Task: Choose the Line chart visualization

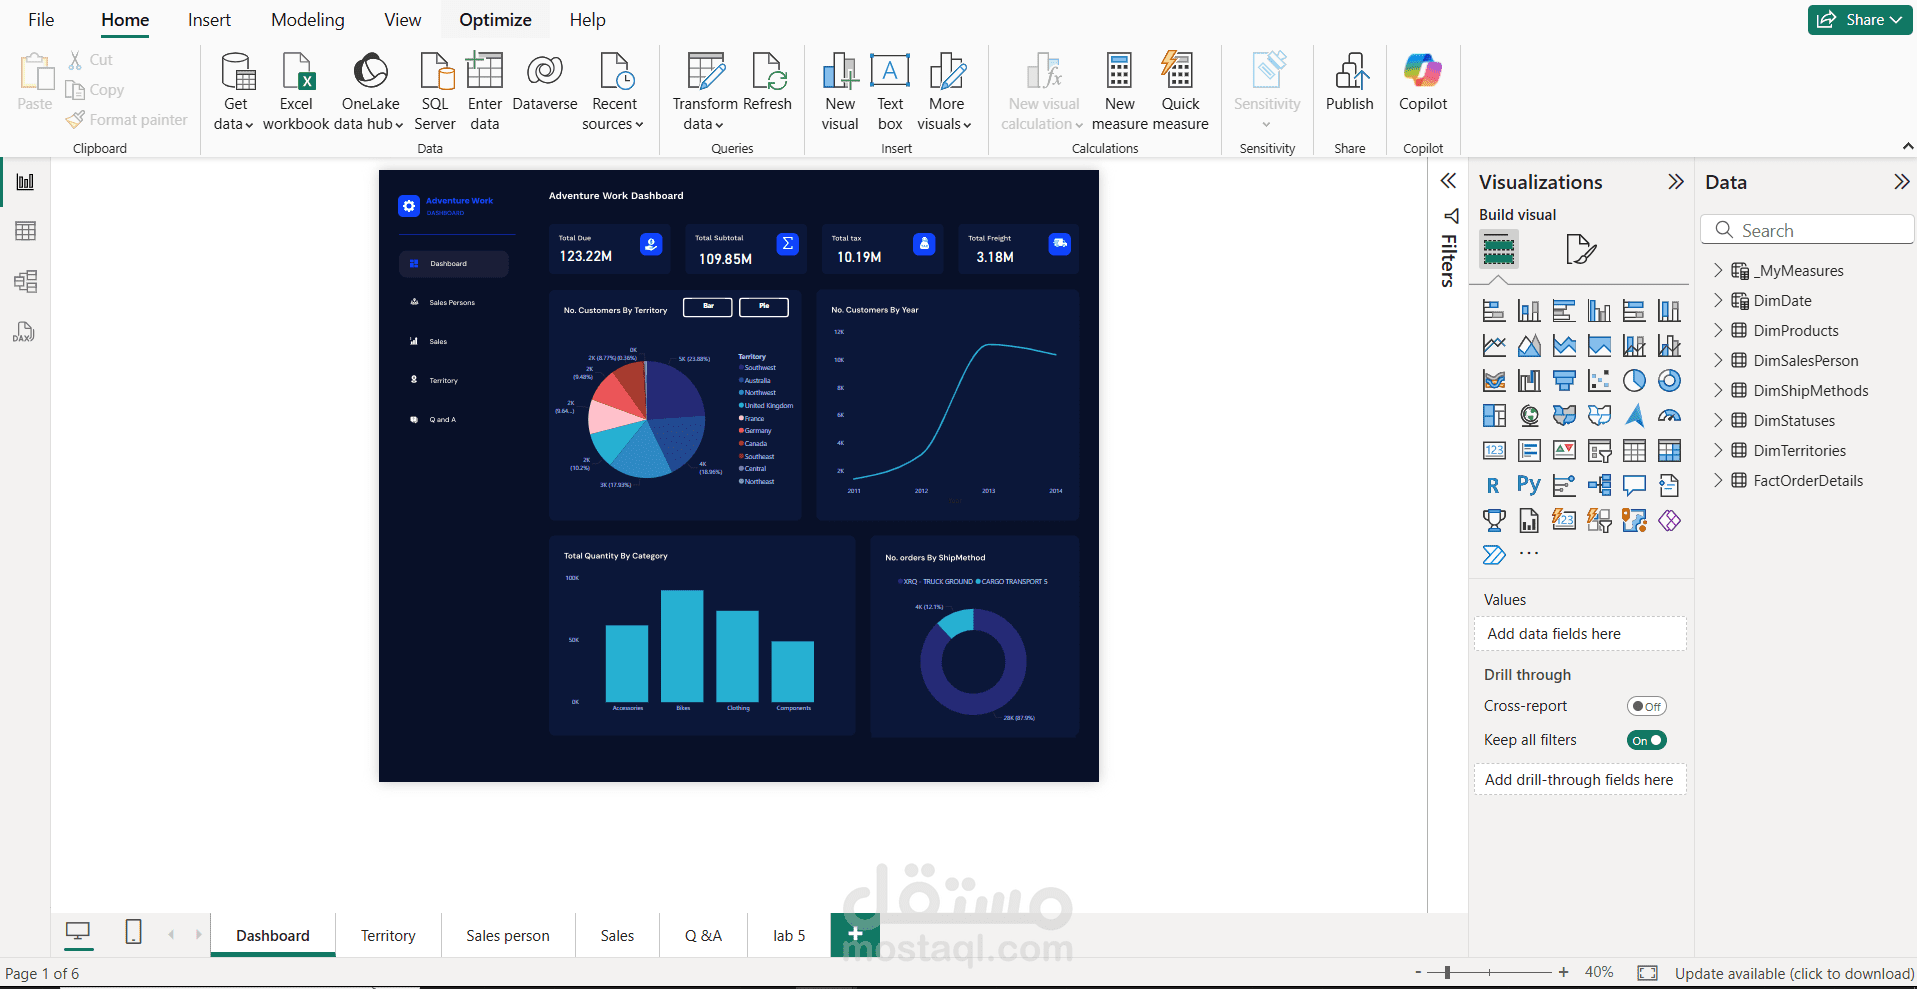Action: click(1494, 346)
